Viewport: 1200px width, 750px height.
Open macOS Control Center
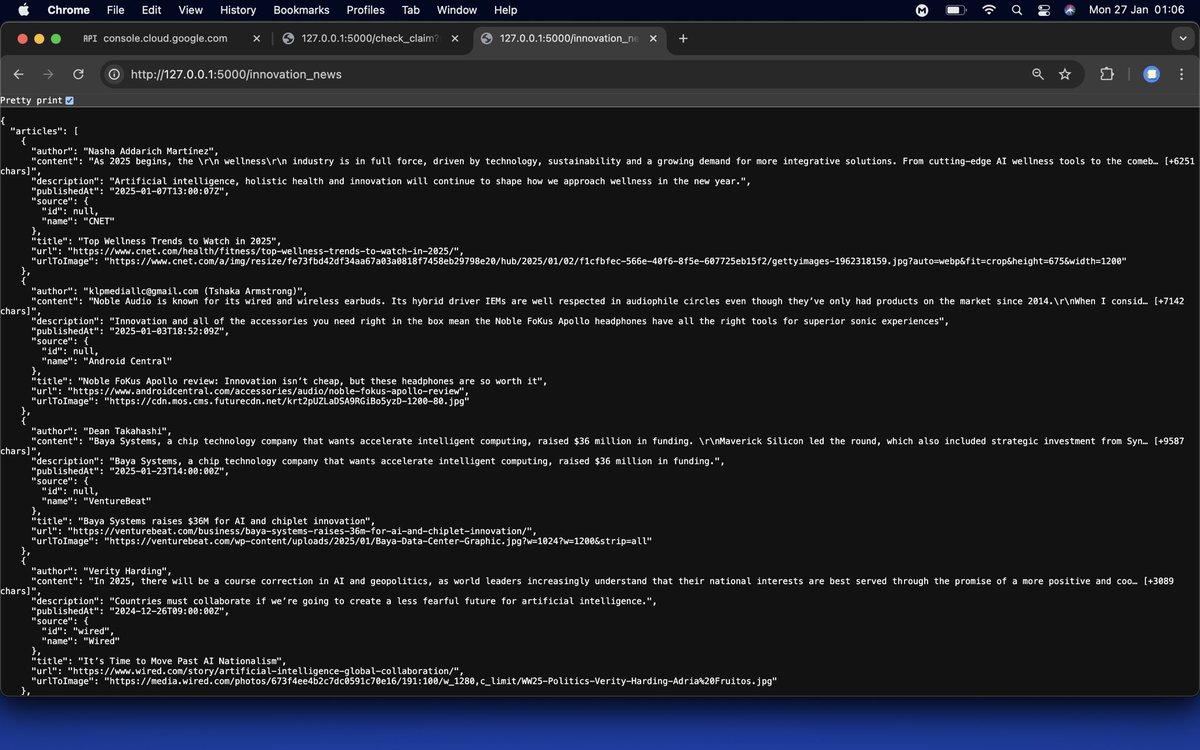pyautogui.click(x=1044, y=10)
